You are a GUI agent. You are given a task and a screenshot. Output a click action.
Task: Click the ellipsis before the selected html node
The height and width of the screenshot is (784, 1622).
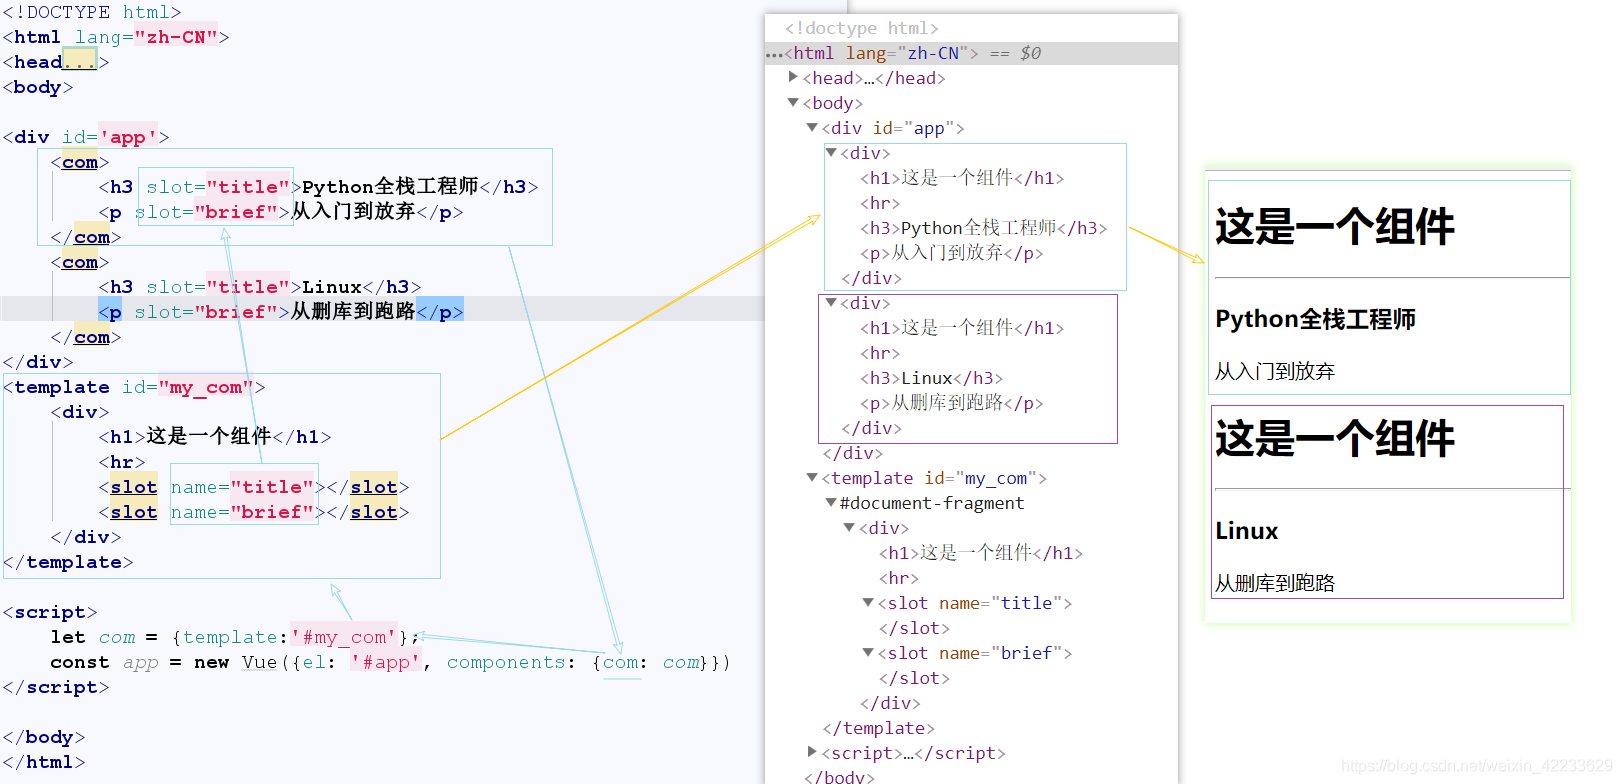(774, 54)
